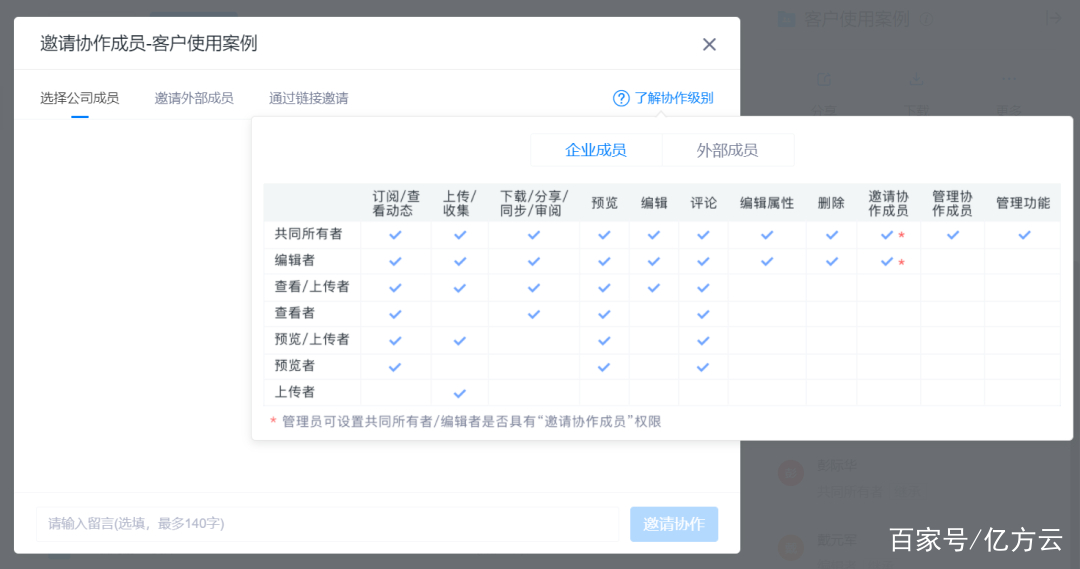Screen dimensions: 1080x569
Task: Click 查看者 checkmark under 评论
Action: point(703,314)
